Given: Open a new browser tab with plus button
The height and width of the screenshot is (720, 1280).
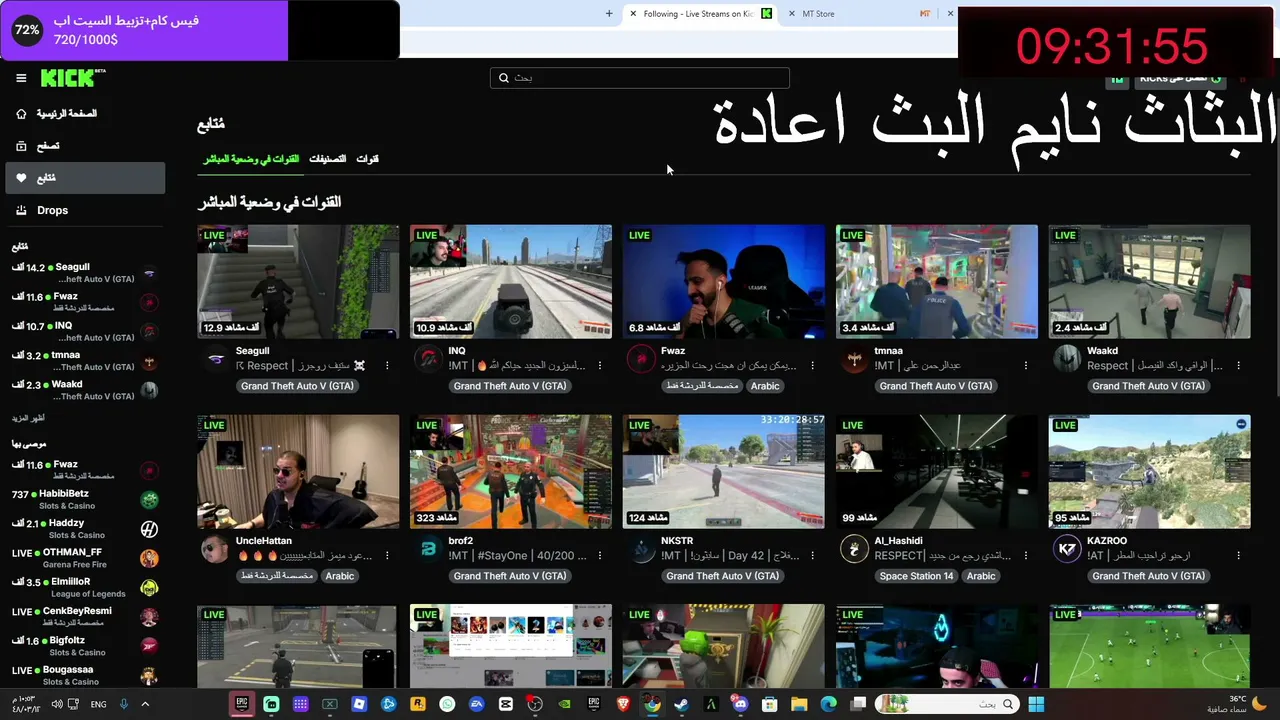Looking at the screenshot, I should [x=609, y=14].
